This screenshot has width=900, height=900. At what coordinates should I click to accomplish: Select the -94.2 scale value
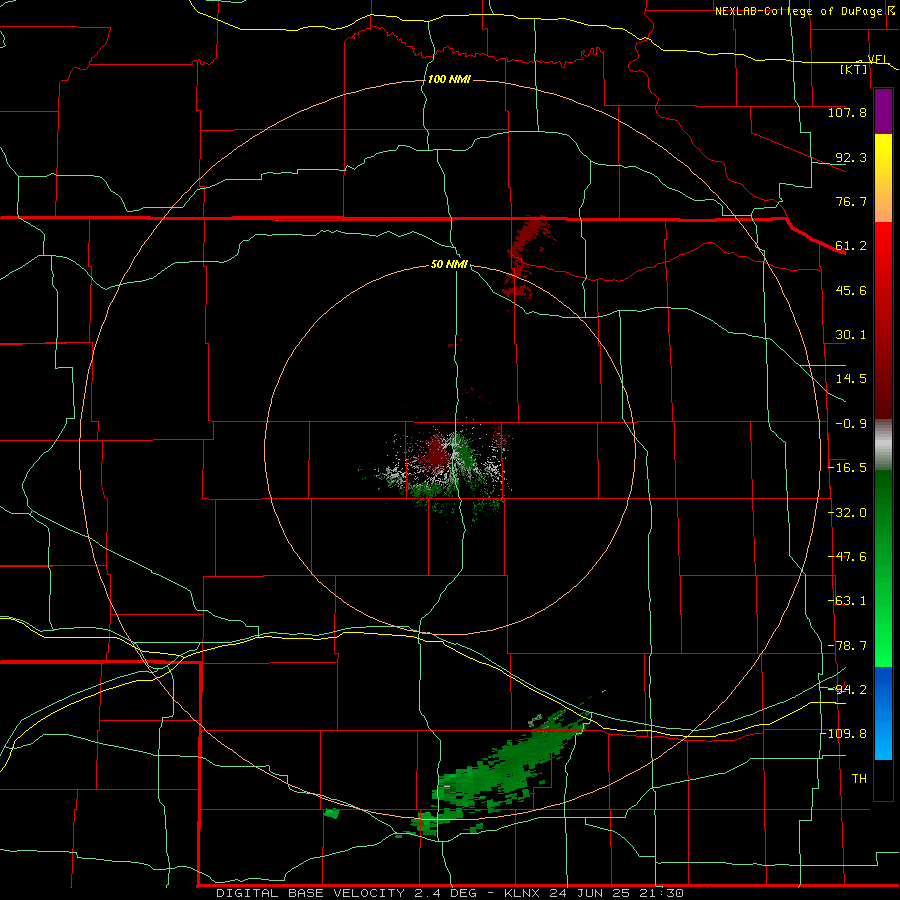[x=847, y=689]
